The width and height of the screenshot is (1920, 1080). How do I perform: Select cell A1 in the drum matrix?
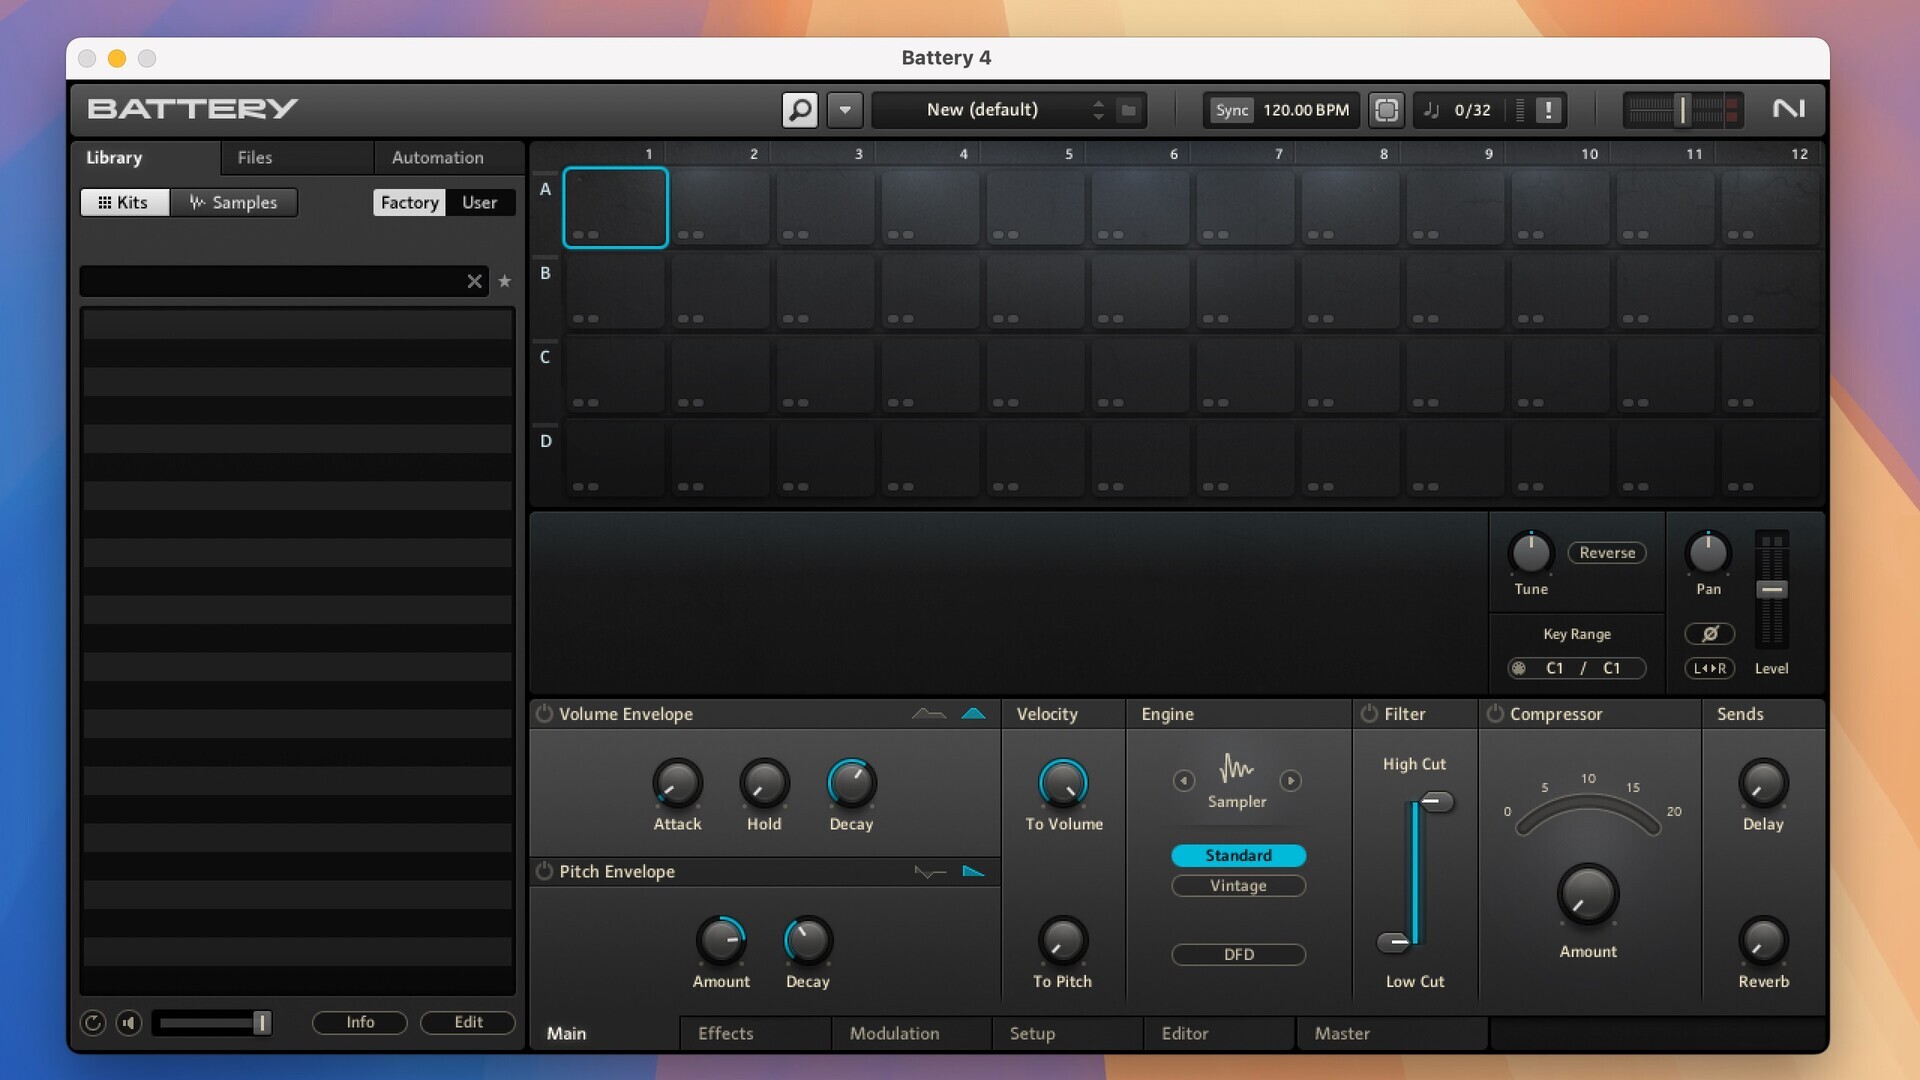[x=615, y=207]
